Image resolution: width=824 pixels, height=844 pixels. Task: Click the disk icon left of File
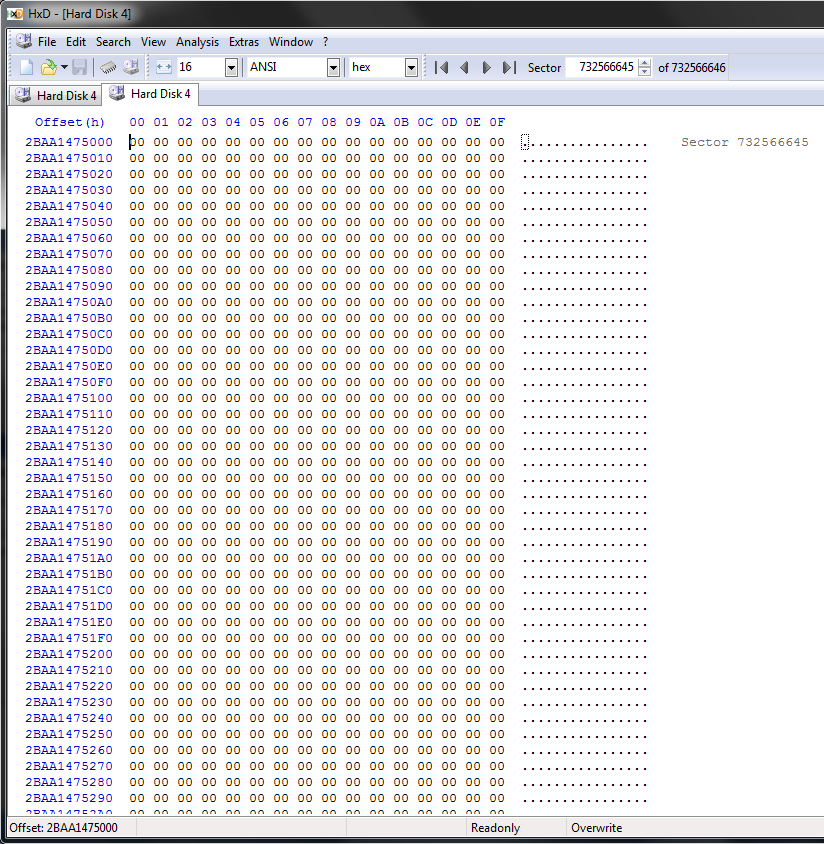tap(24, 41)
